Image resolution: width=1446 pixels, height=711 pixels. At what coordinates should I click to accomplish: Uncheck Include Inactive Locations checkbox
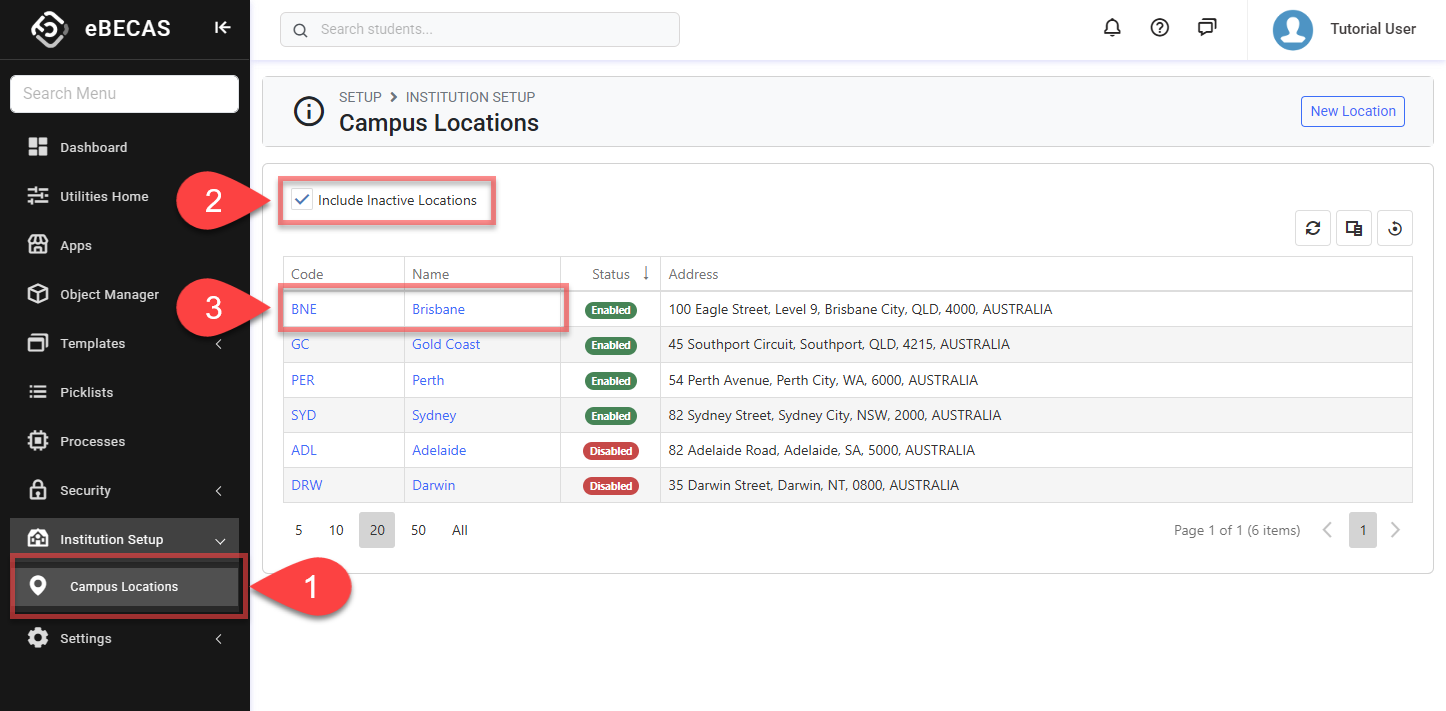302,200
